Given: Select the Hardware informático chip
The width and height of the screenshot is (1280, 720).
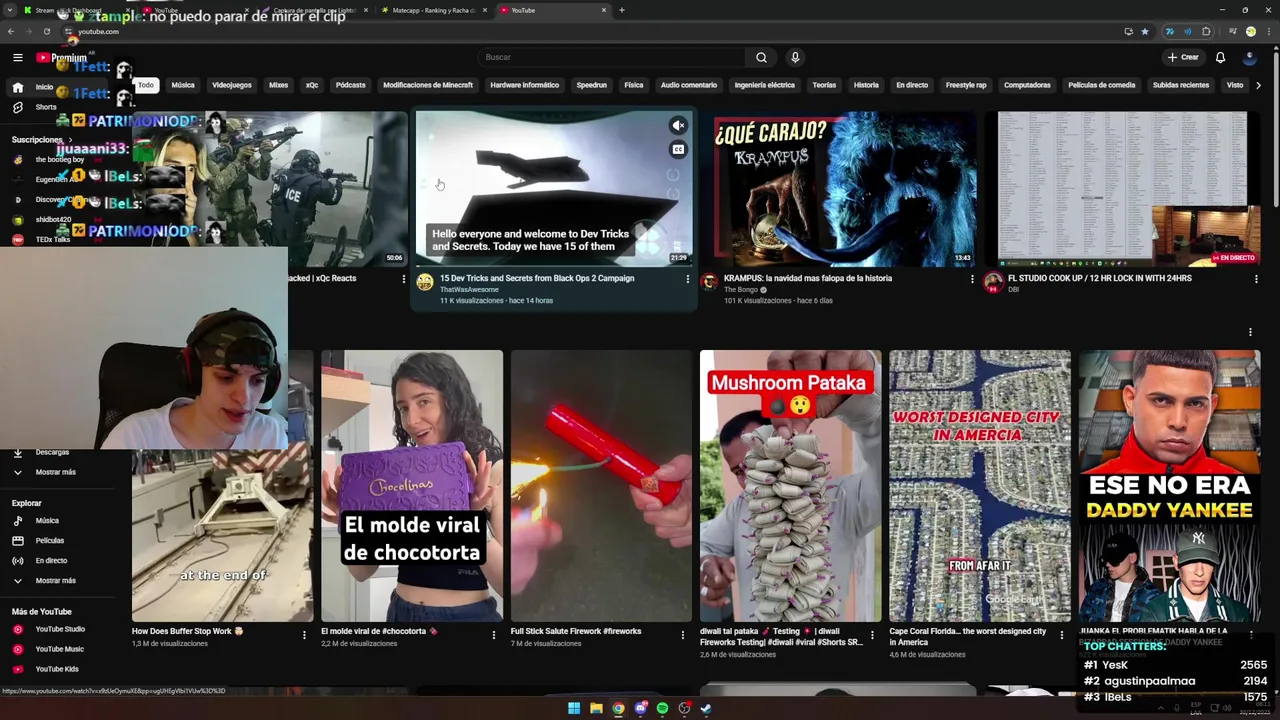Looking at the screenshot, I should point(525,85).
